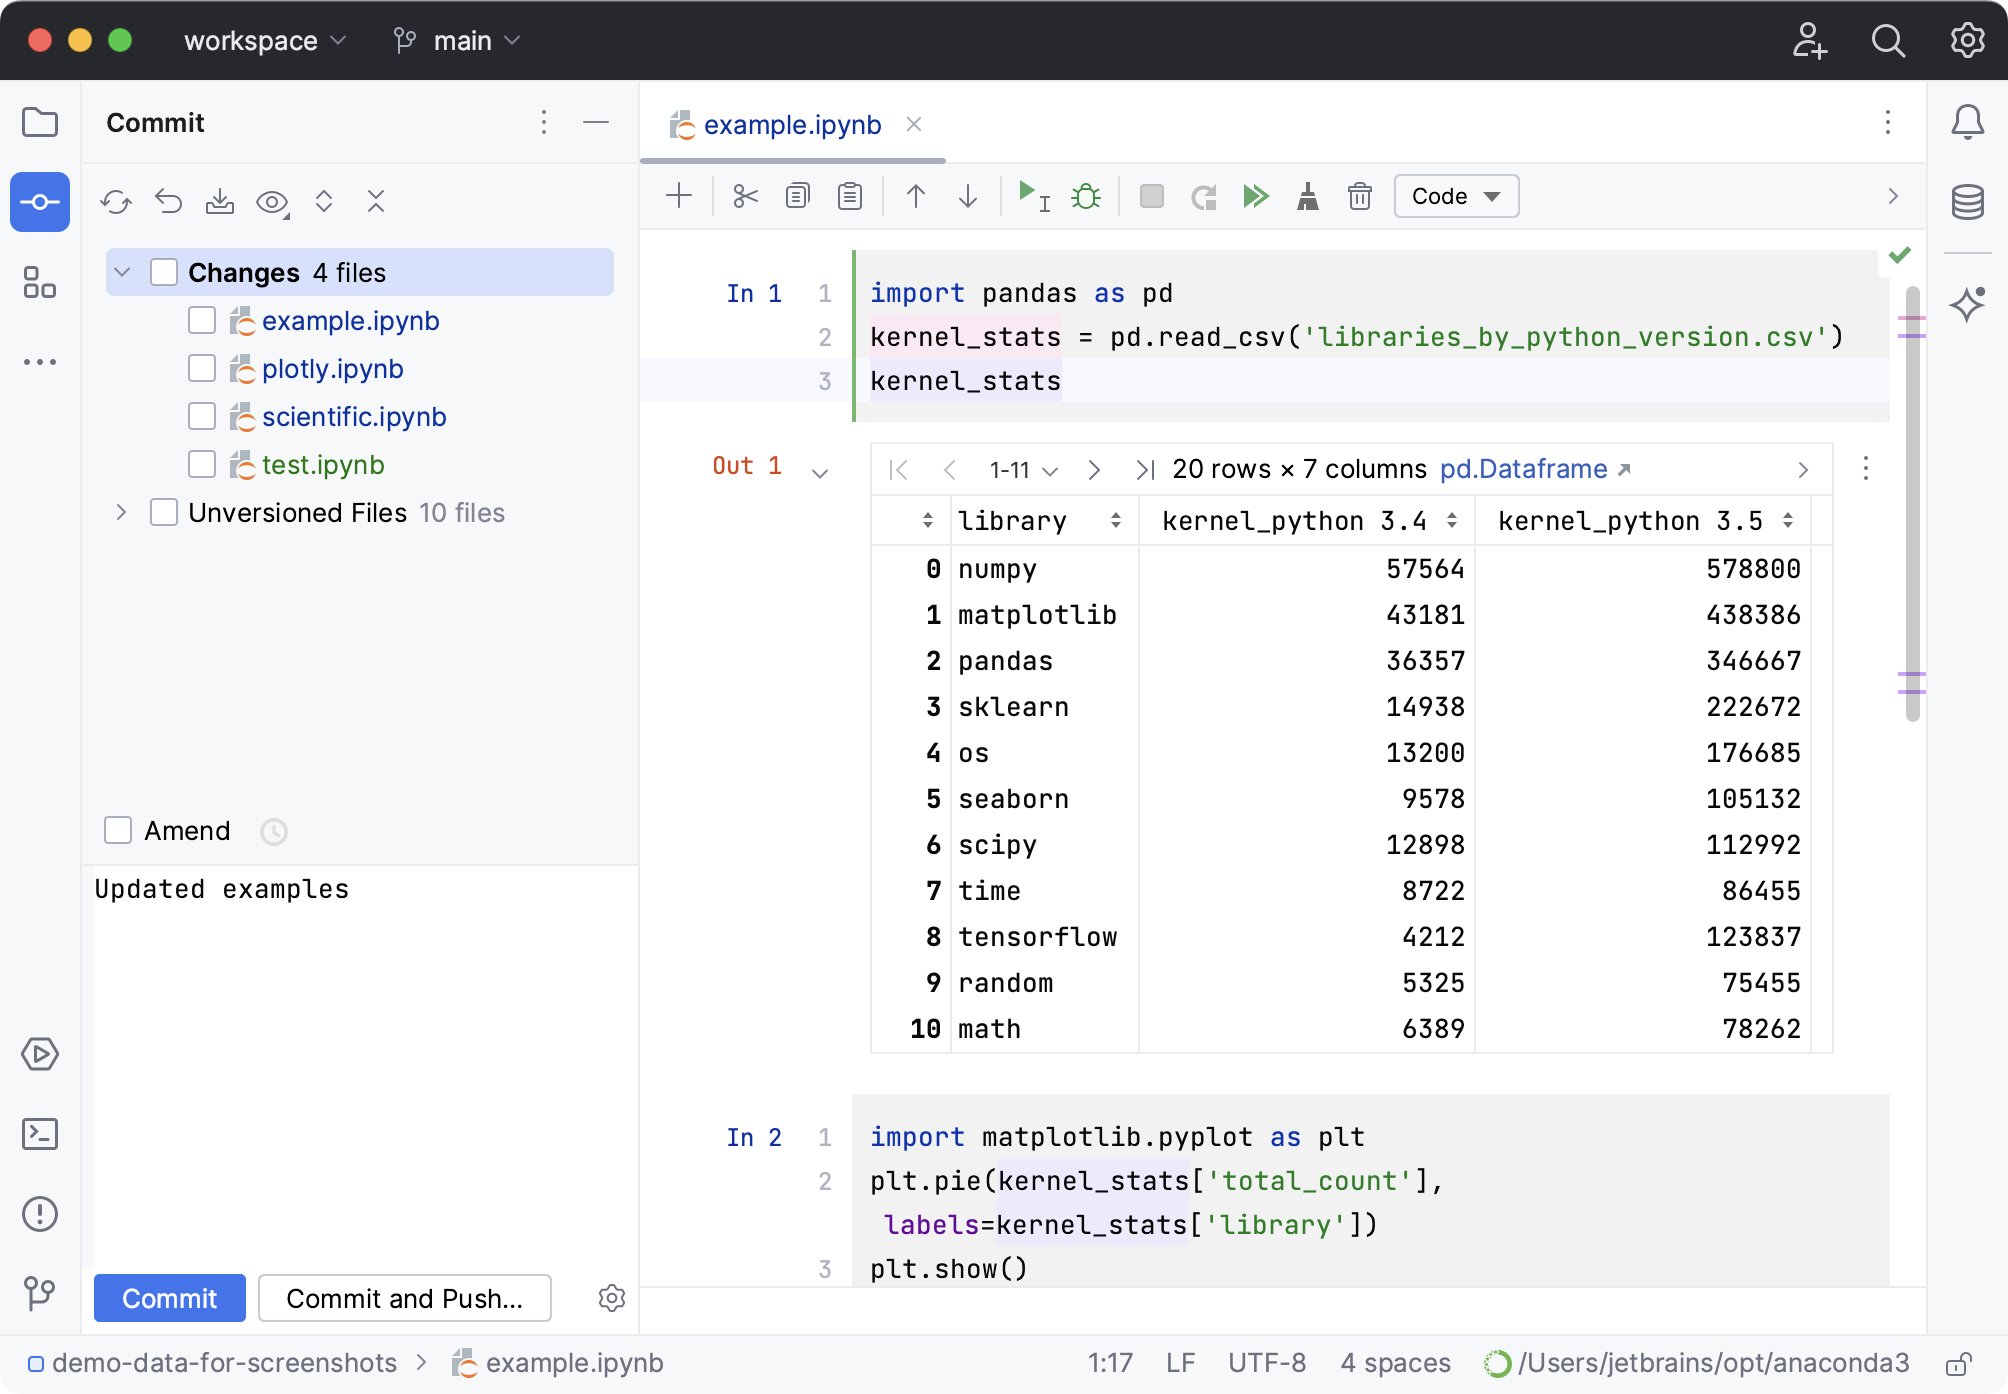
Task: Go to next dataframe page
Action: click(x=1094, y=470)
